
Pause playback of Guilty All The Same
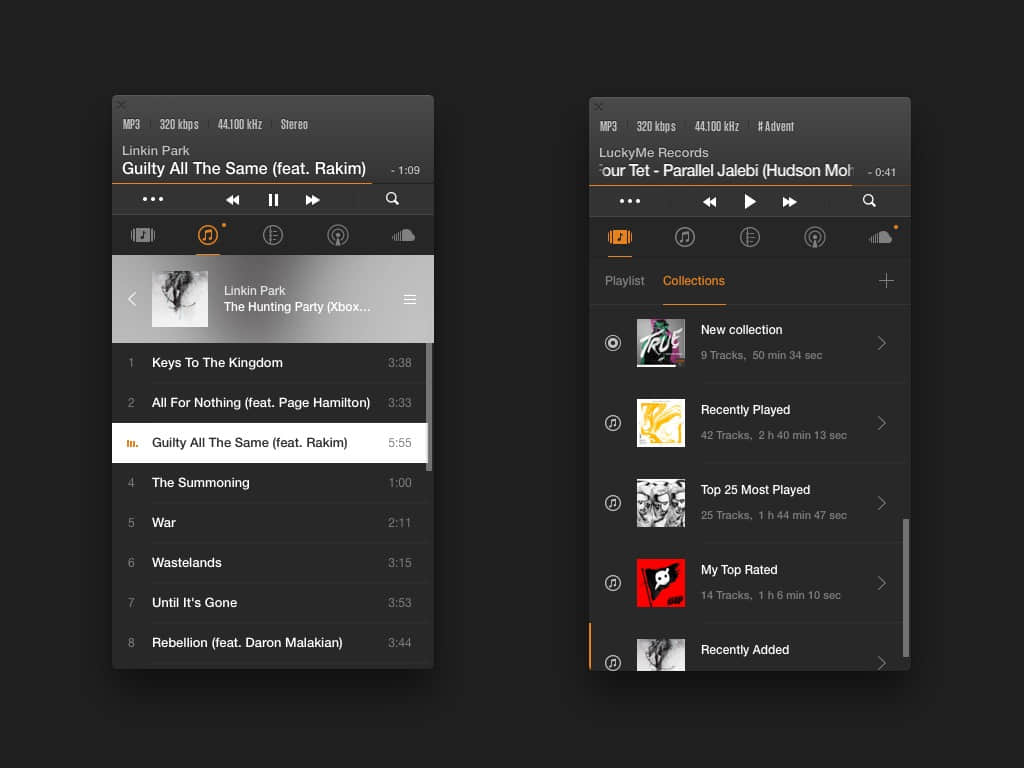(x=272, y=199)
